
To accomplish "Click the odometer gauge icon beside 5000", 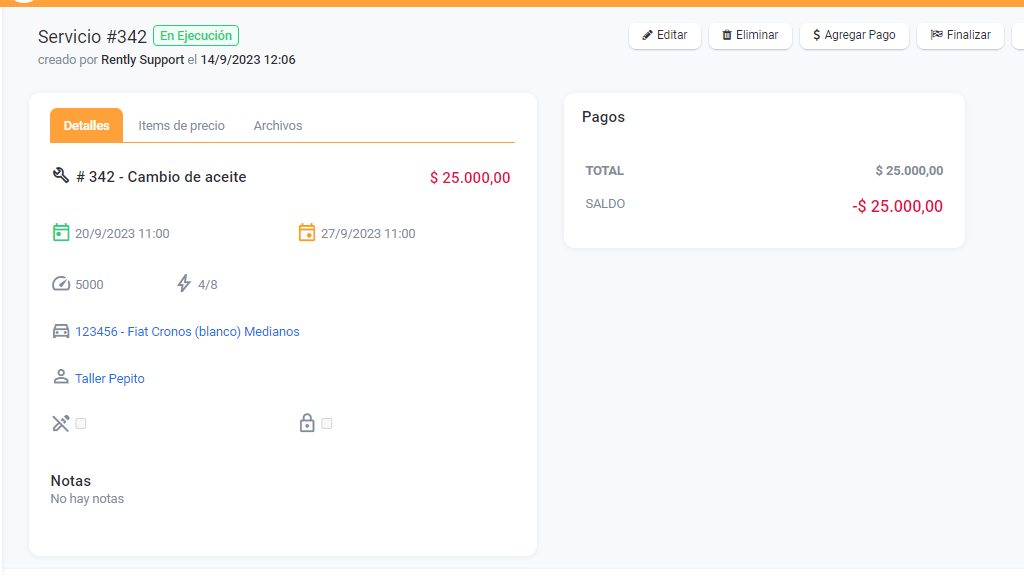I will click(x=61, y=284).
